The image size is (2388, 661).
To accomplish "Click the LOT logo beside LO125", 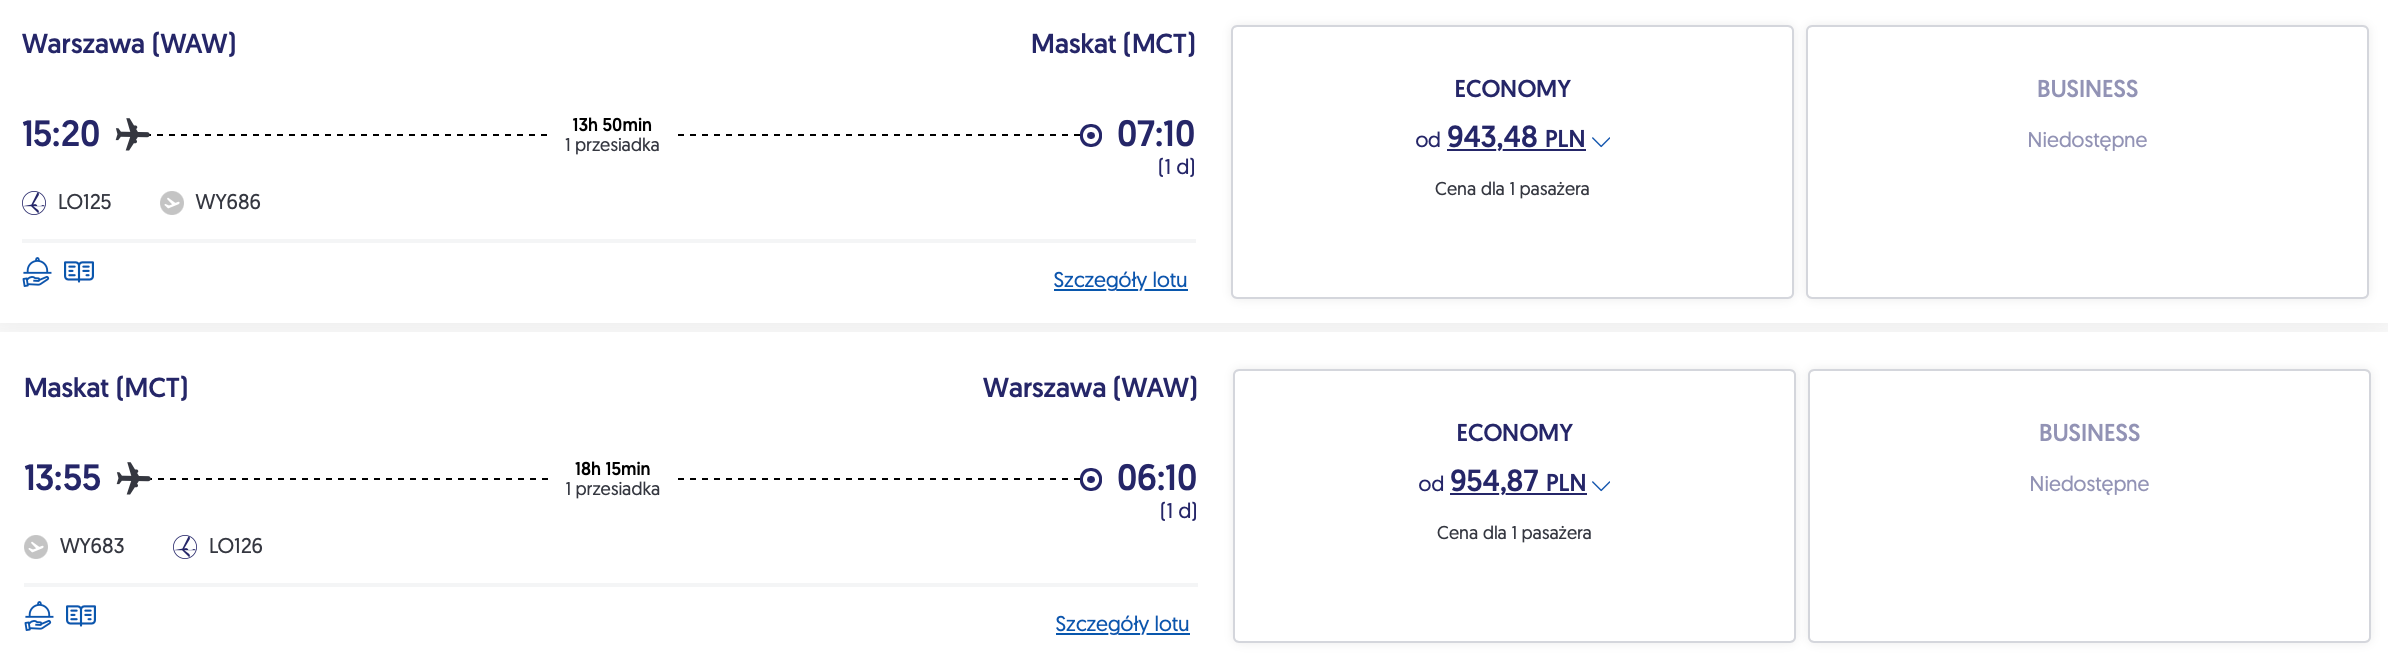I will (x=34, y=203).
